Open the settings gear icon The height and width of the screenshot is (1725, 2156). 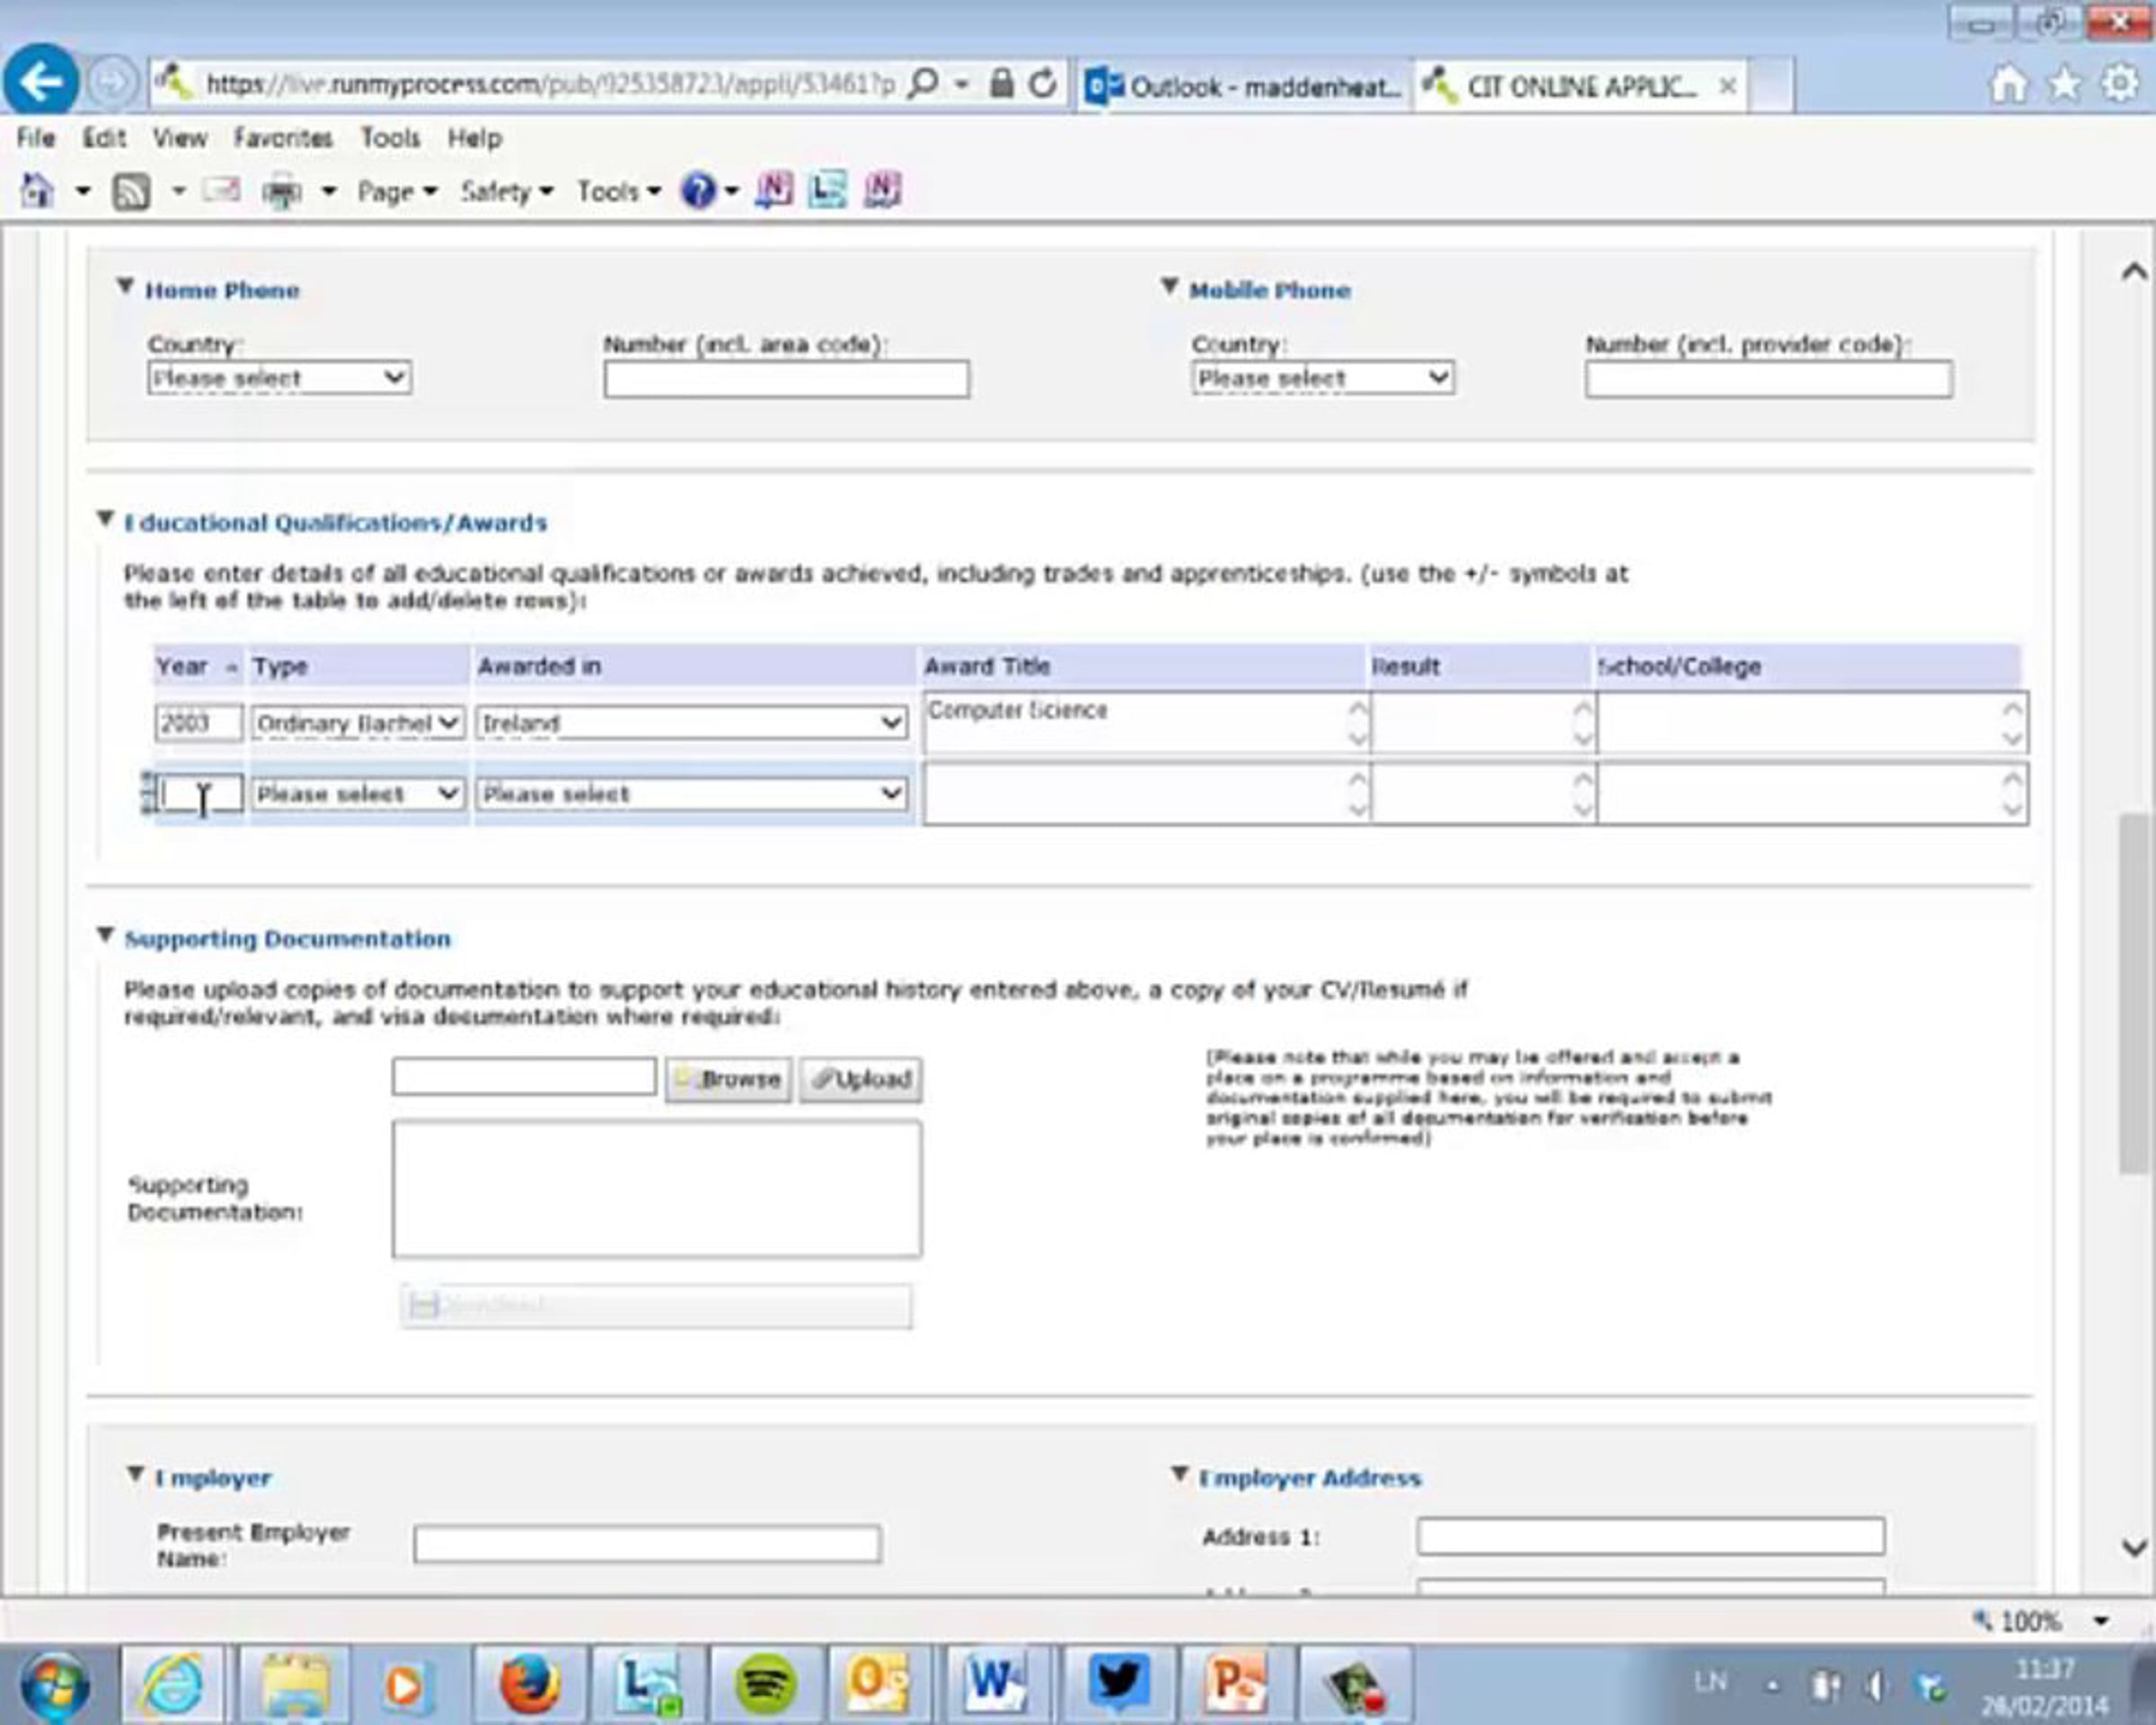[x=2119, y=84]
